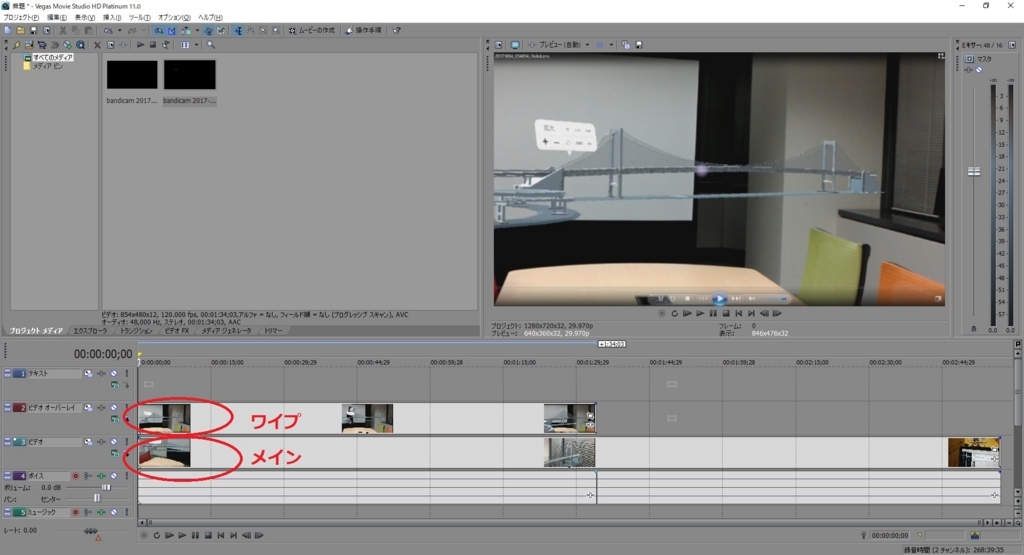
Task: Toggle the auto ripple icon
Action: coord(186,31)
